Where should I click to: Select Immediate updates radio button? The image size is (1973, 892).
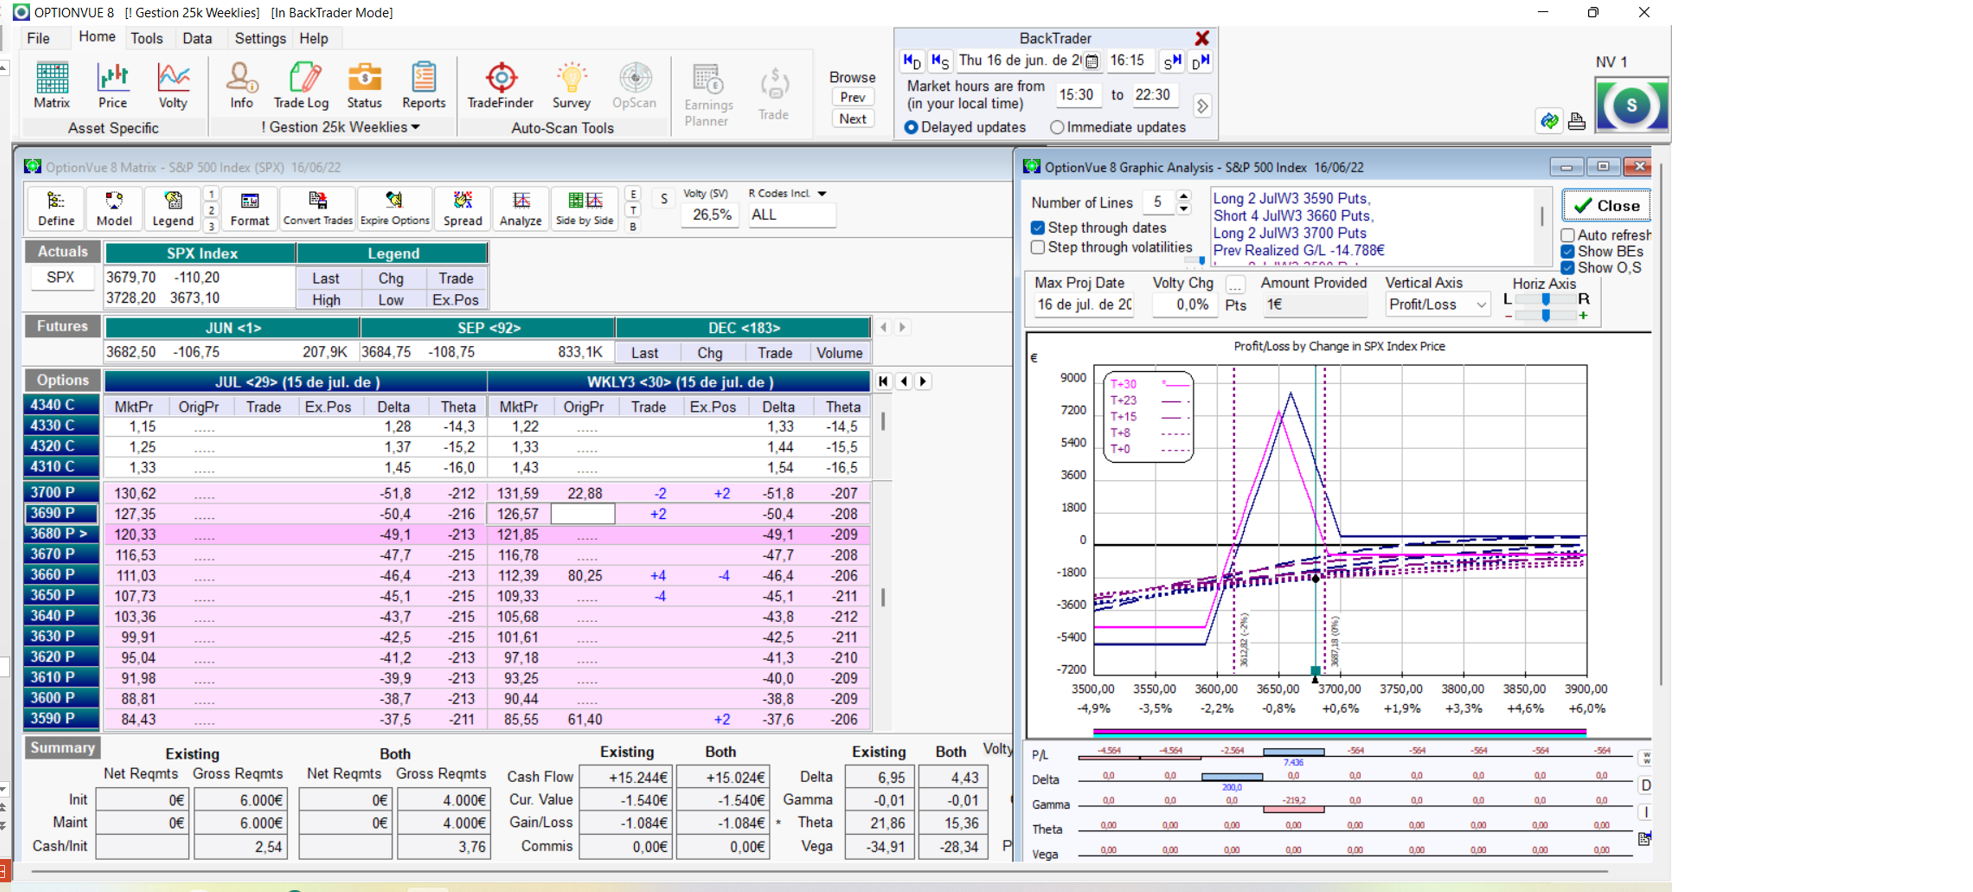(x=1057, y=128)
